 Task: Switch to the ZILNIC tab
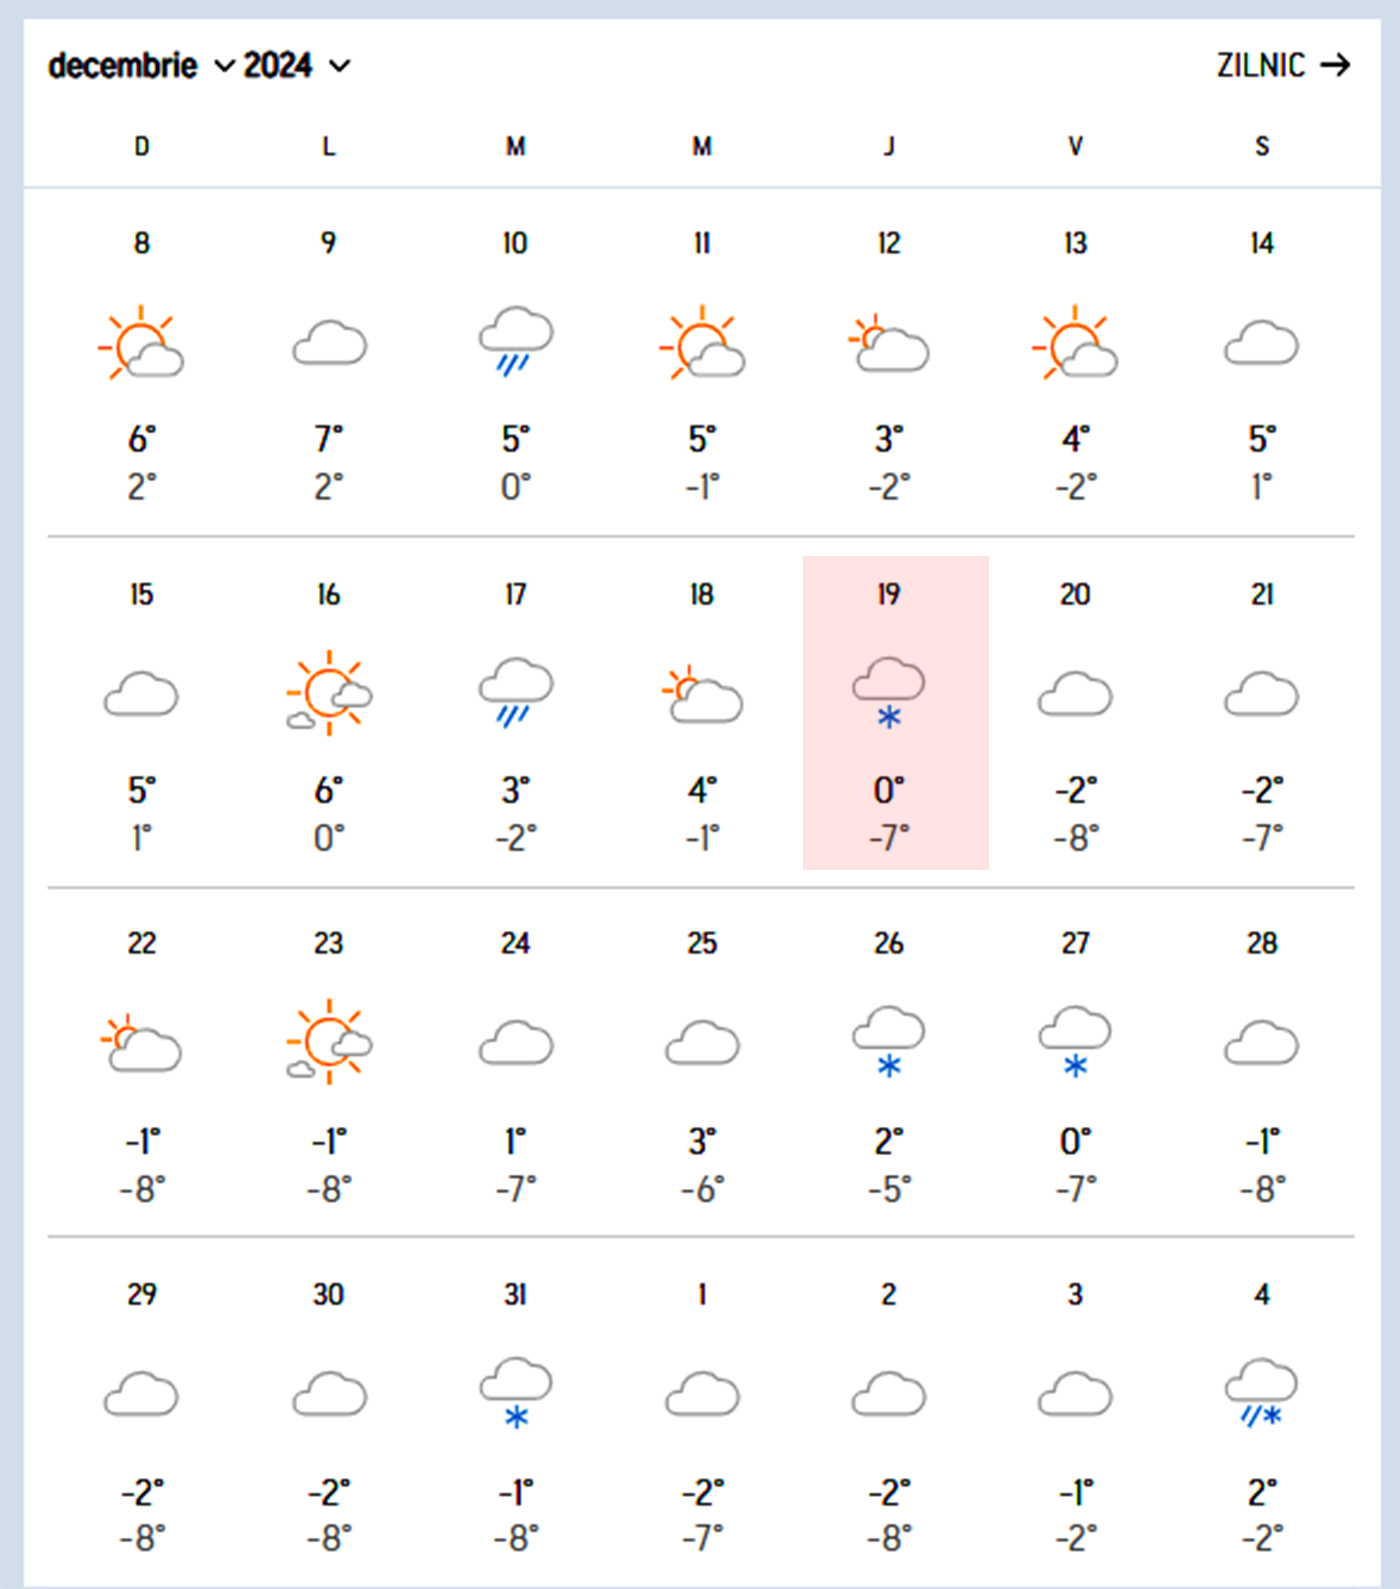(1261, 65)
